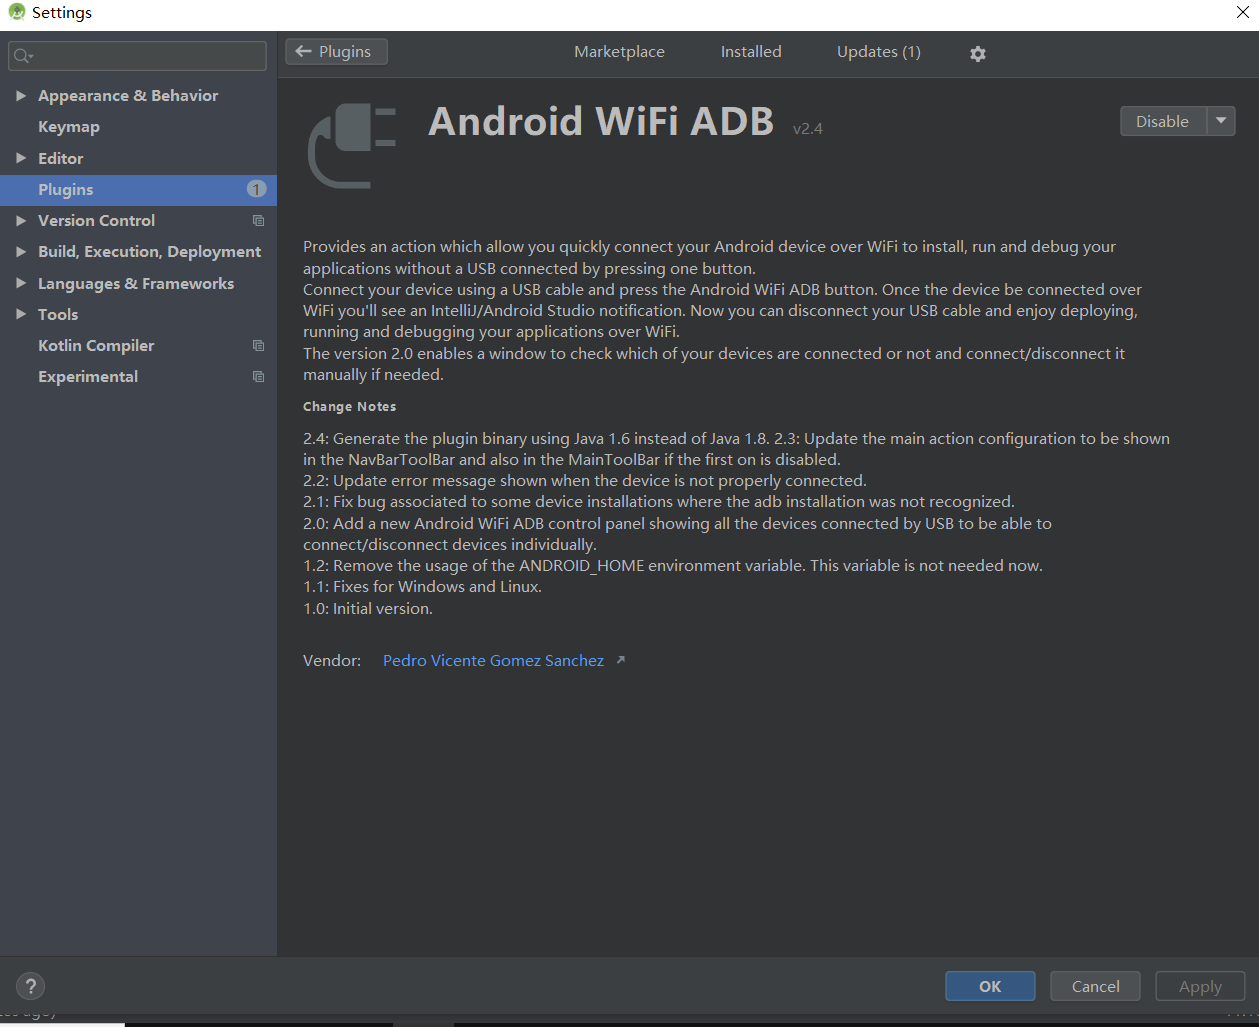Click project-level icon beside Version Control

259,221
